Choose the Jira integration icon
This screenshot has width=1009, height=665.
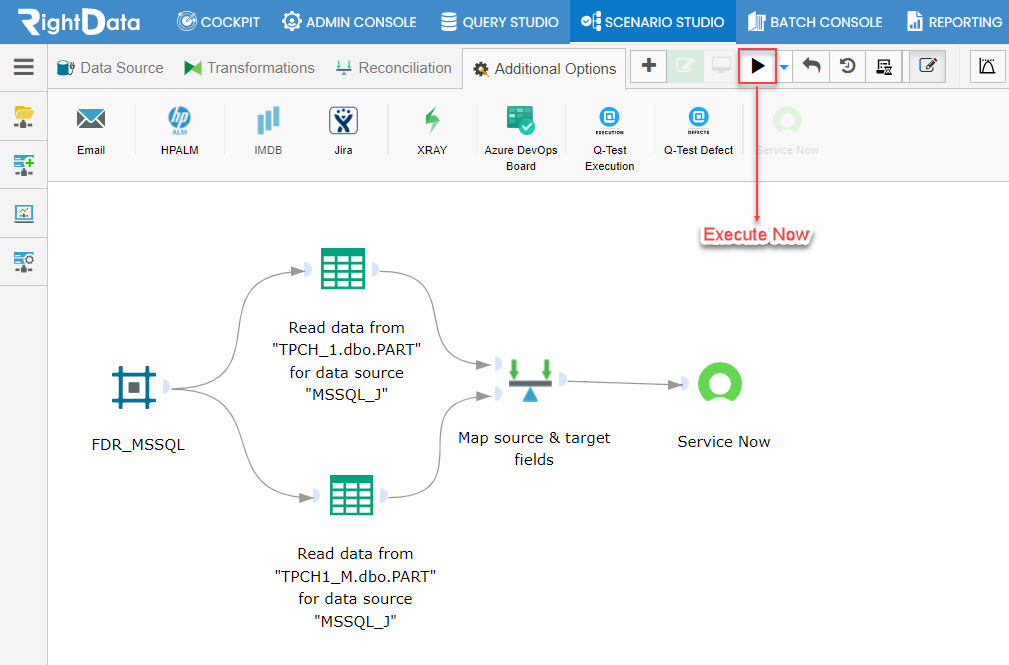click(x=343, y=120)
